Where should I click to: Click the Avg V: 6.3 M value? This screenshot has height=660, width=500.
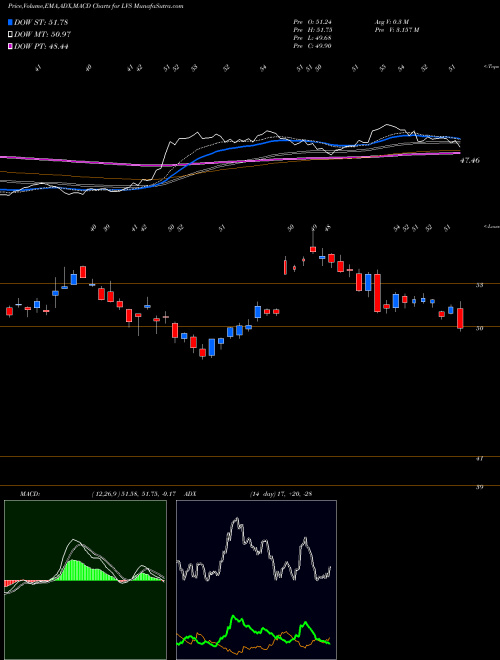[x=391, y=21]
